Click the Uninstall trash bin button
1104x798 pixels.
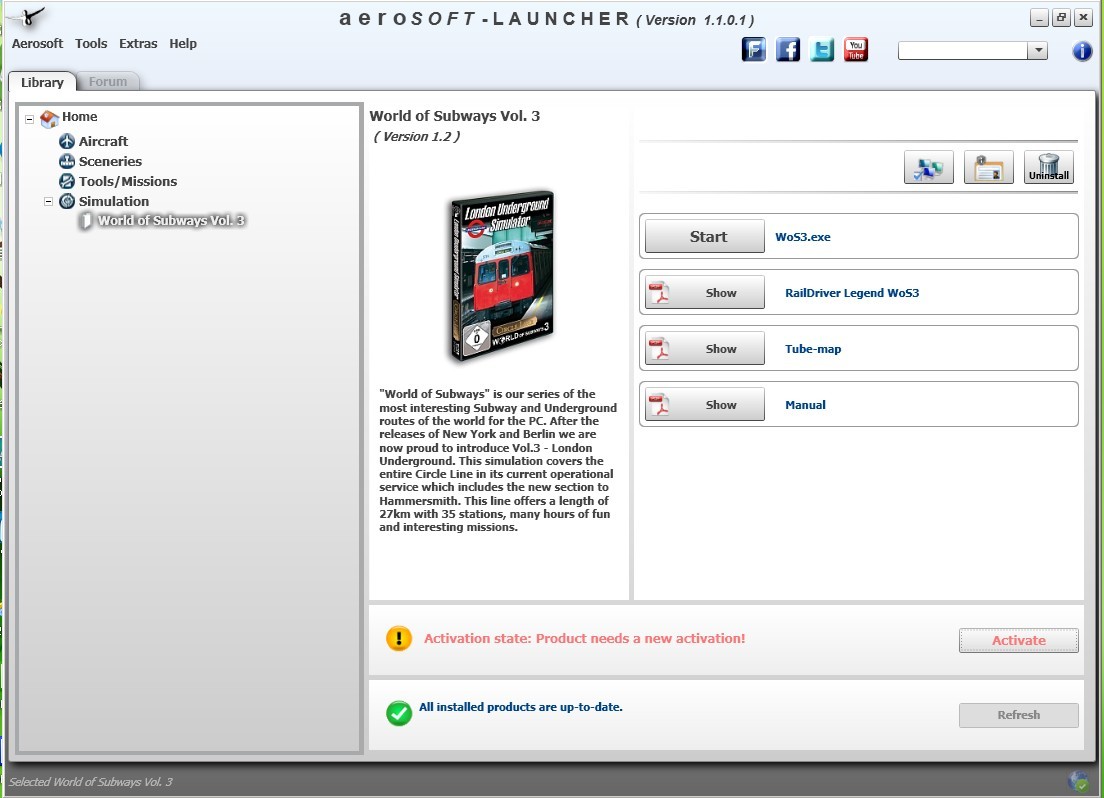pos(1048,168)
